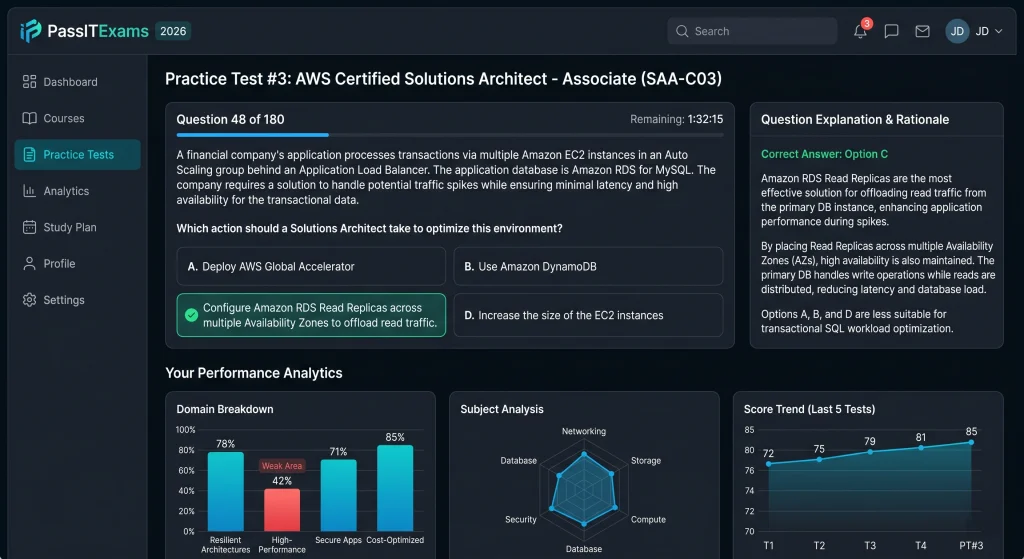
Task: Click the Profile person icon
Action: coord(29,263)
